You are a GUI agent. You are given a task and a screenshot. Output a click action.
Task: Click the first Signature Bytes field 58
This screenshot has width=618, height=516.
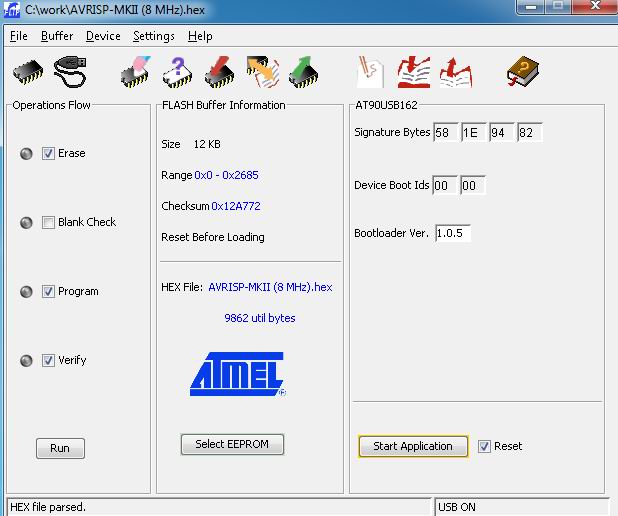coord(446,132)
